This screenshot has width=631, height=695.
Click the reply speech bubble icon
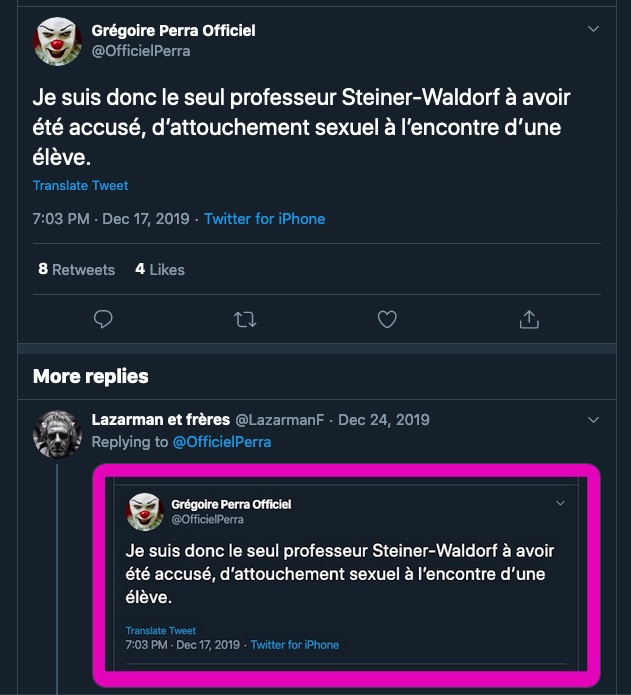[x=102, y=319]
